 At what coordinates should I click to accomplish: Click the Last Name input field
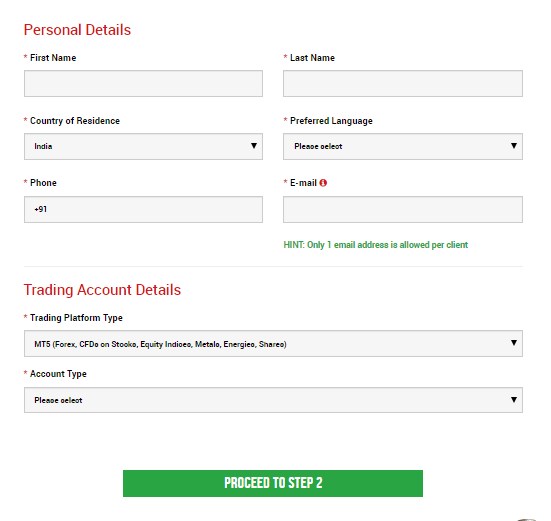point(403,84)
